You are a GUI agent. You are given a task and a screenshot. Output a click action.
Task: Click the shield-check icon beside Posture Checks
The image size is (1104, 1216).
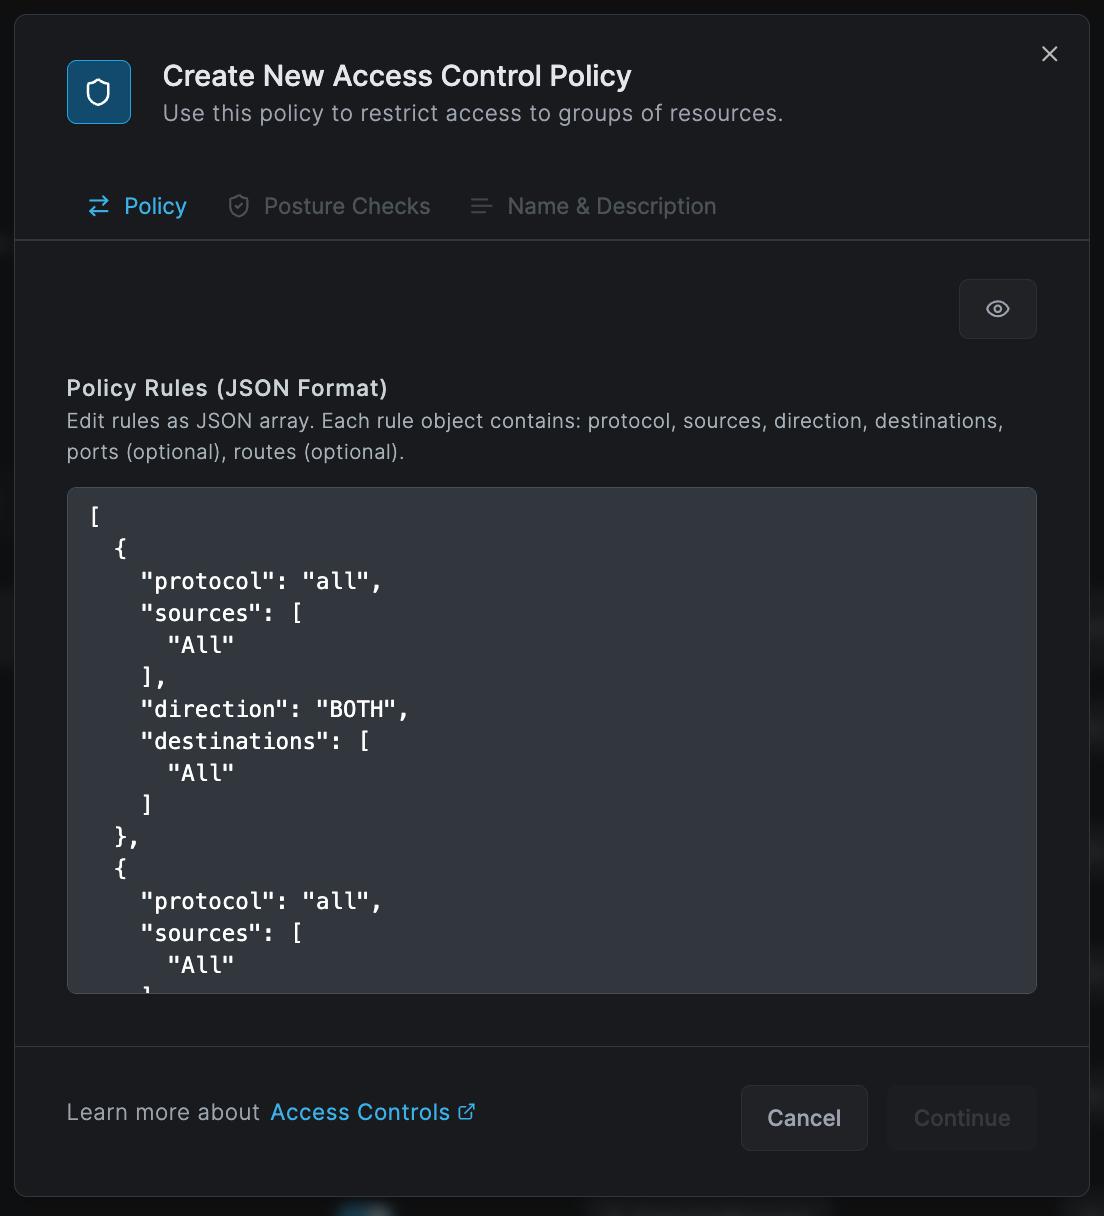click(238, 206)
